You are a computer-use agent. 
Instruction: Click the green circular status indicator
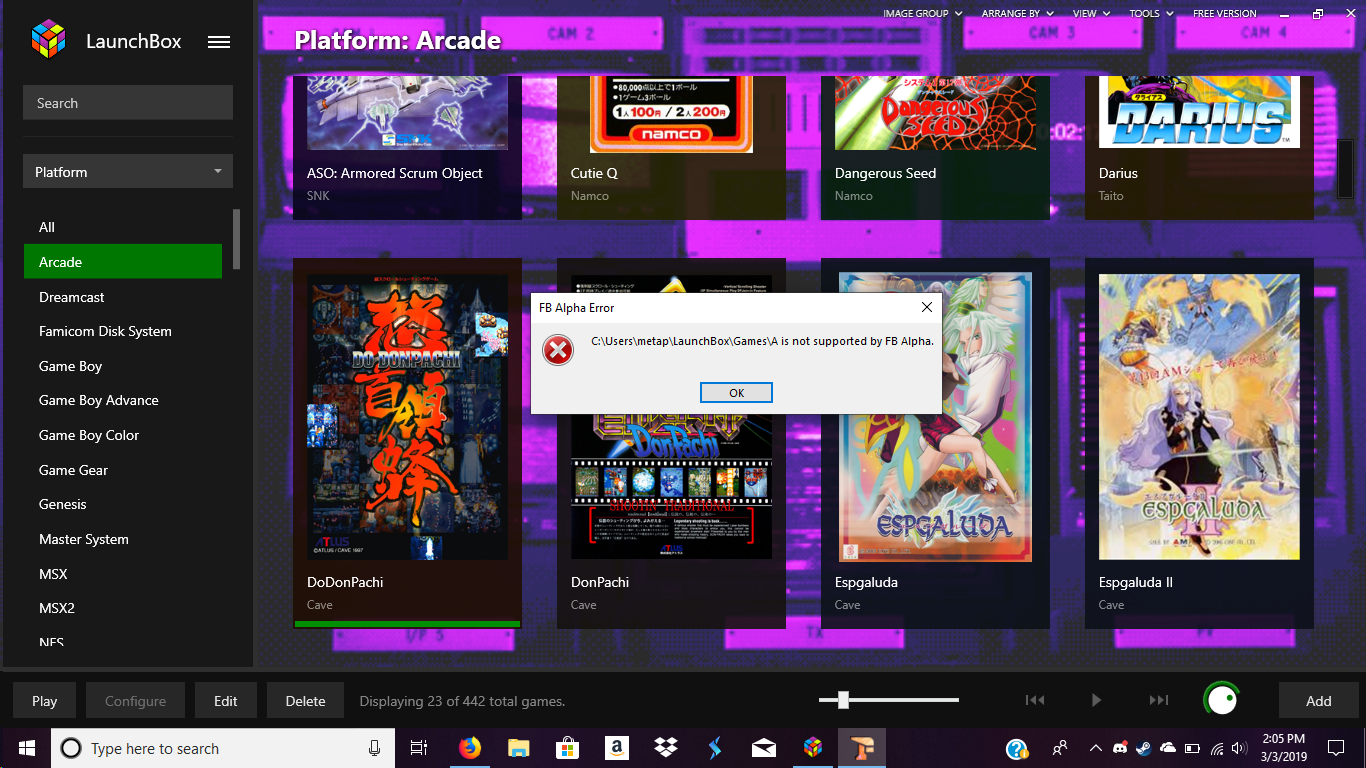1222,700
